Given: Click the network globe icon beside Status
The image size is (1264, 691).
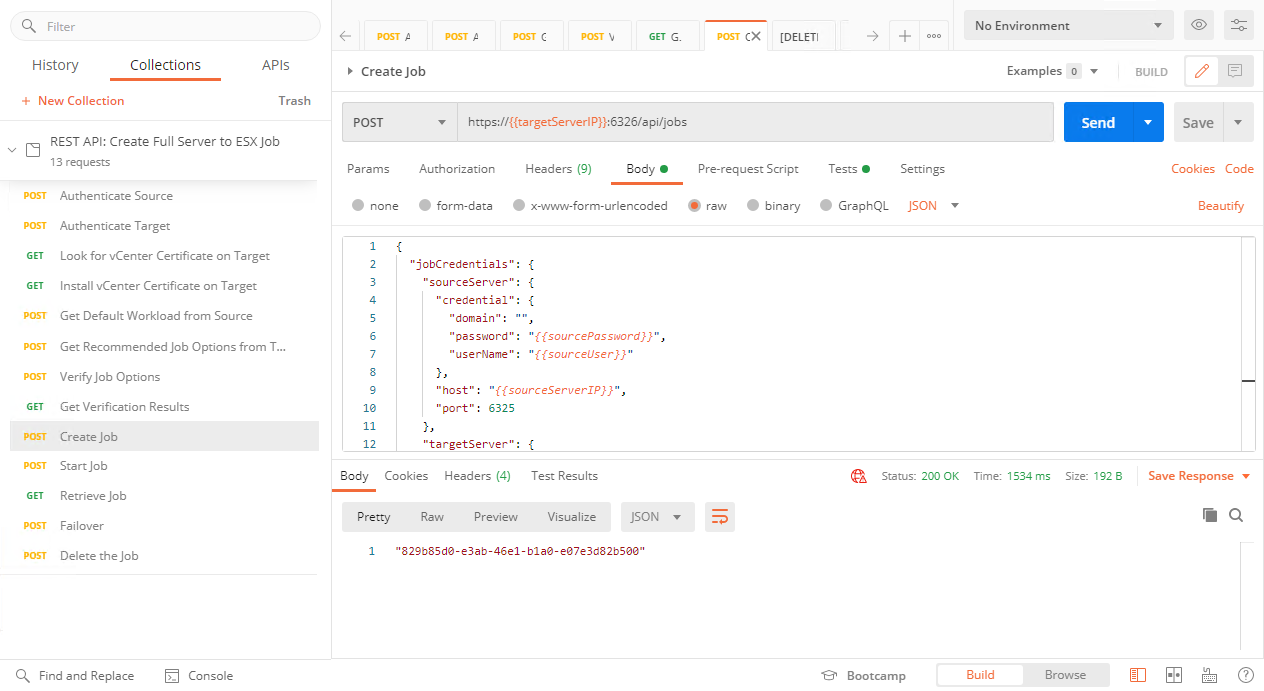Looking at the screenshot, I should 858,476.
